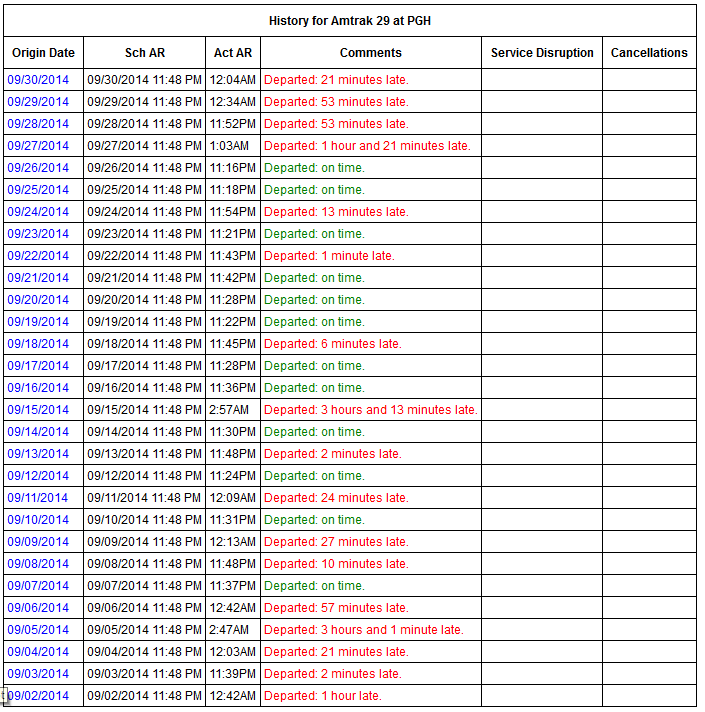The image size is (705, 712).
Task: Click the 12:04AM actual arrival cell
Action: [232, 80]
